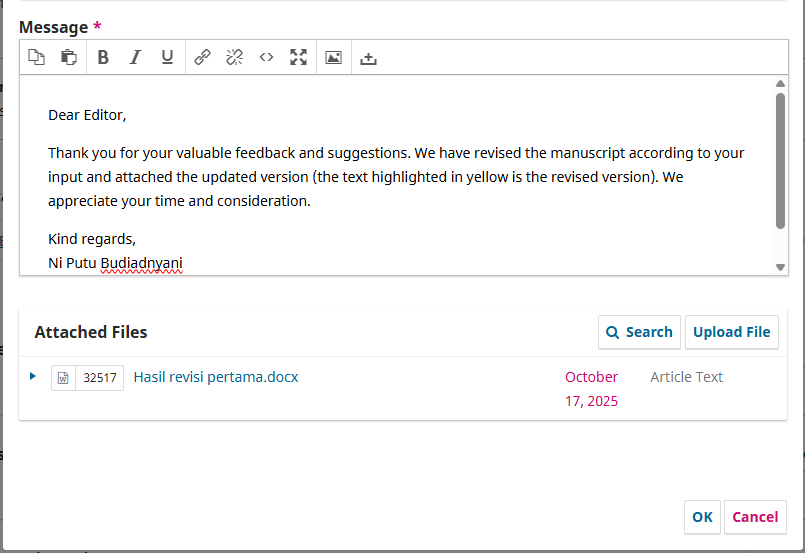Click the upload content icon in toolbar
805x553 pixels.
[x=368, y=58]
